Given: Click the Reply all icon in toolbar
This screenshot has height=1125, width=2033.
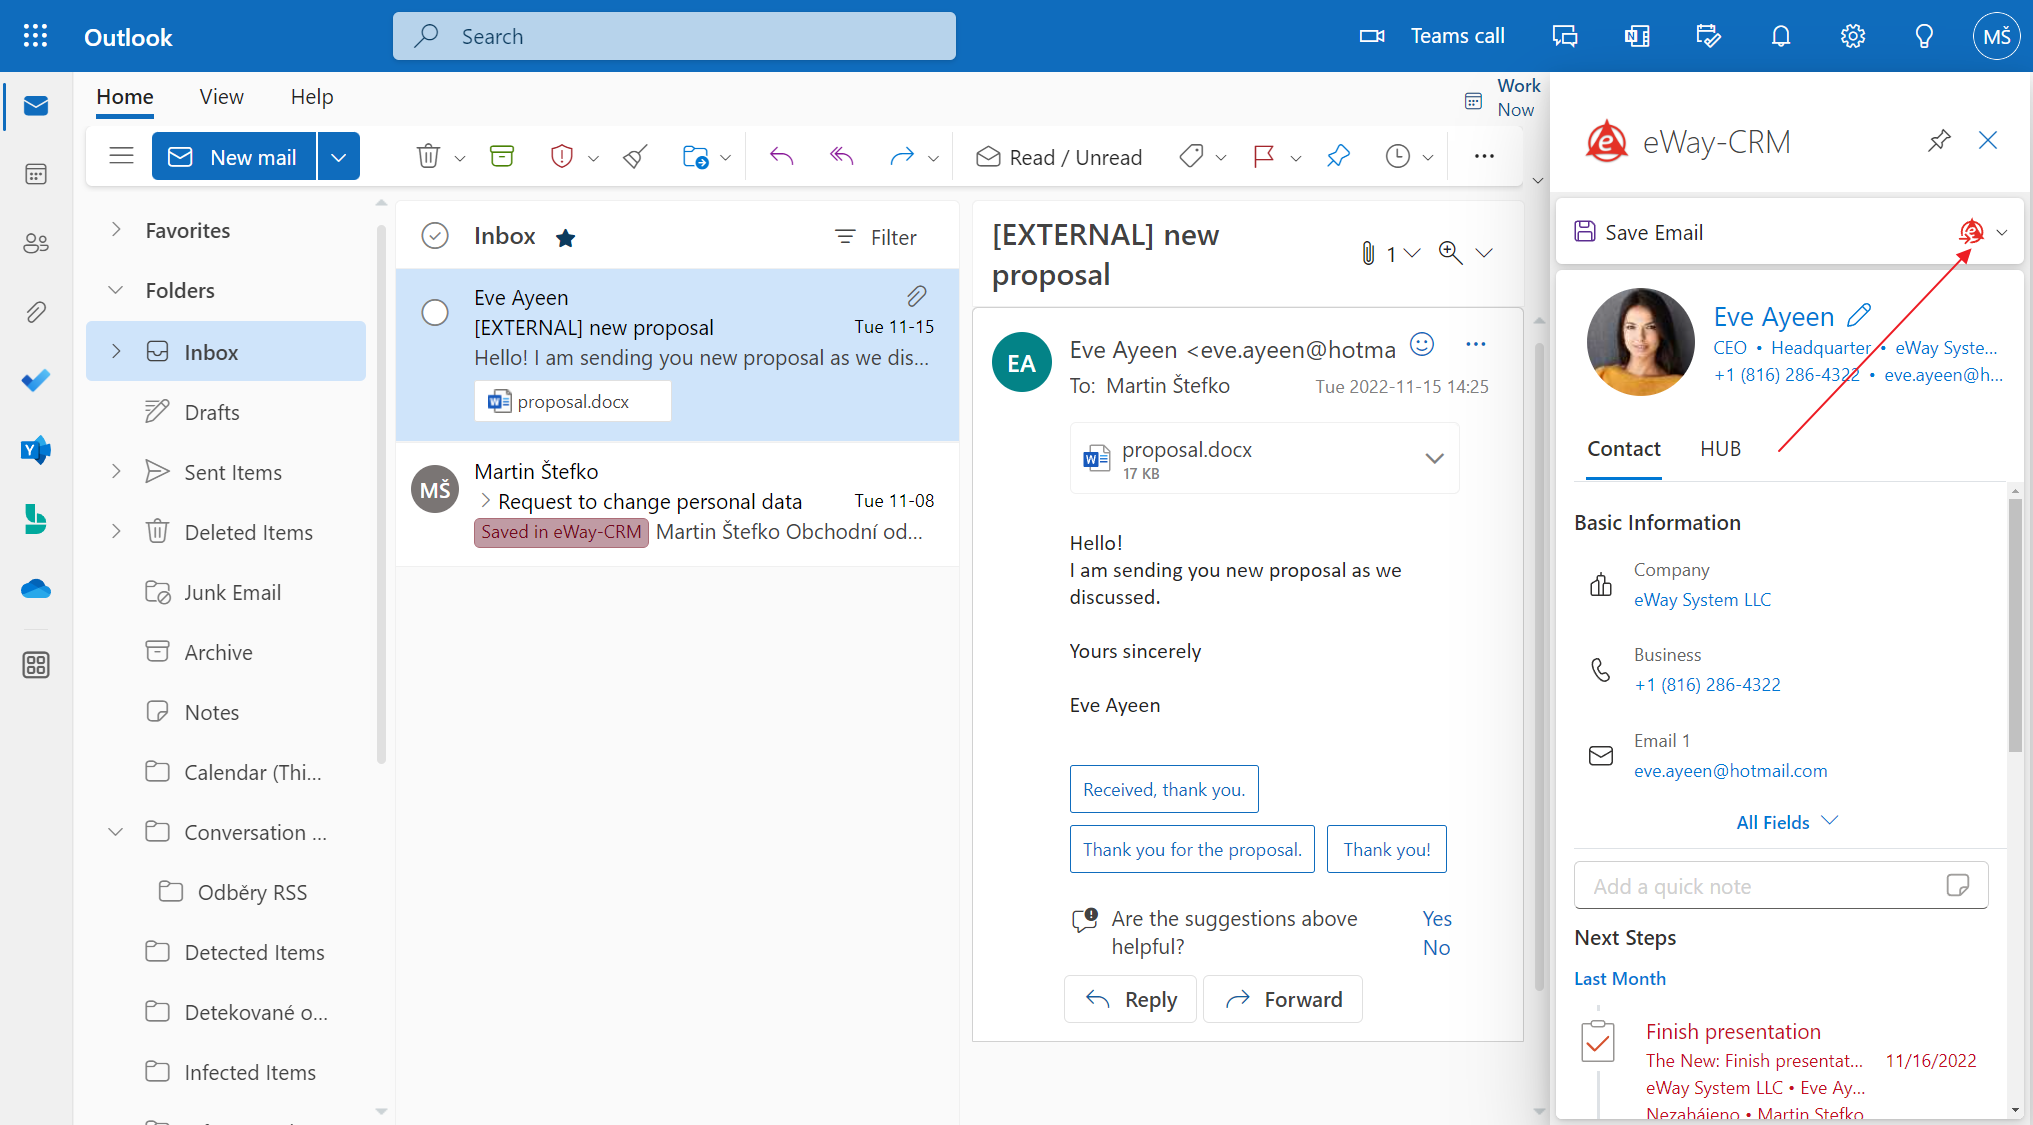Looking at the screenshot, I should (x=842, y=156).
